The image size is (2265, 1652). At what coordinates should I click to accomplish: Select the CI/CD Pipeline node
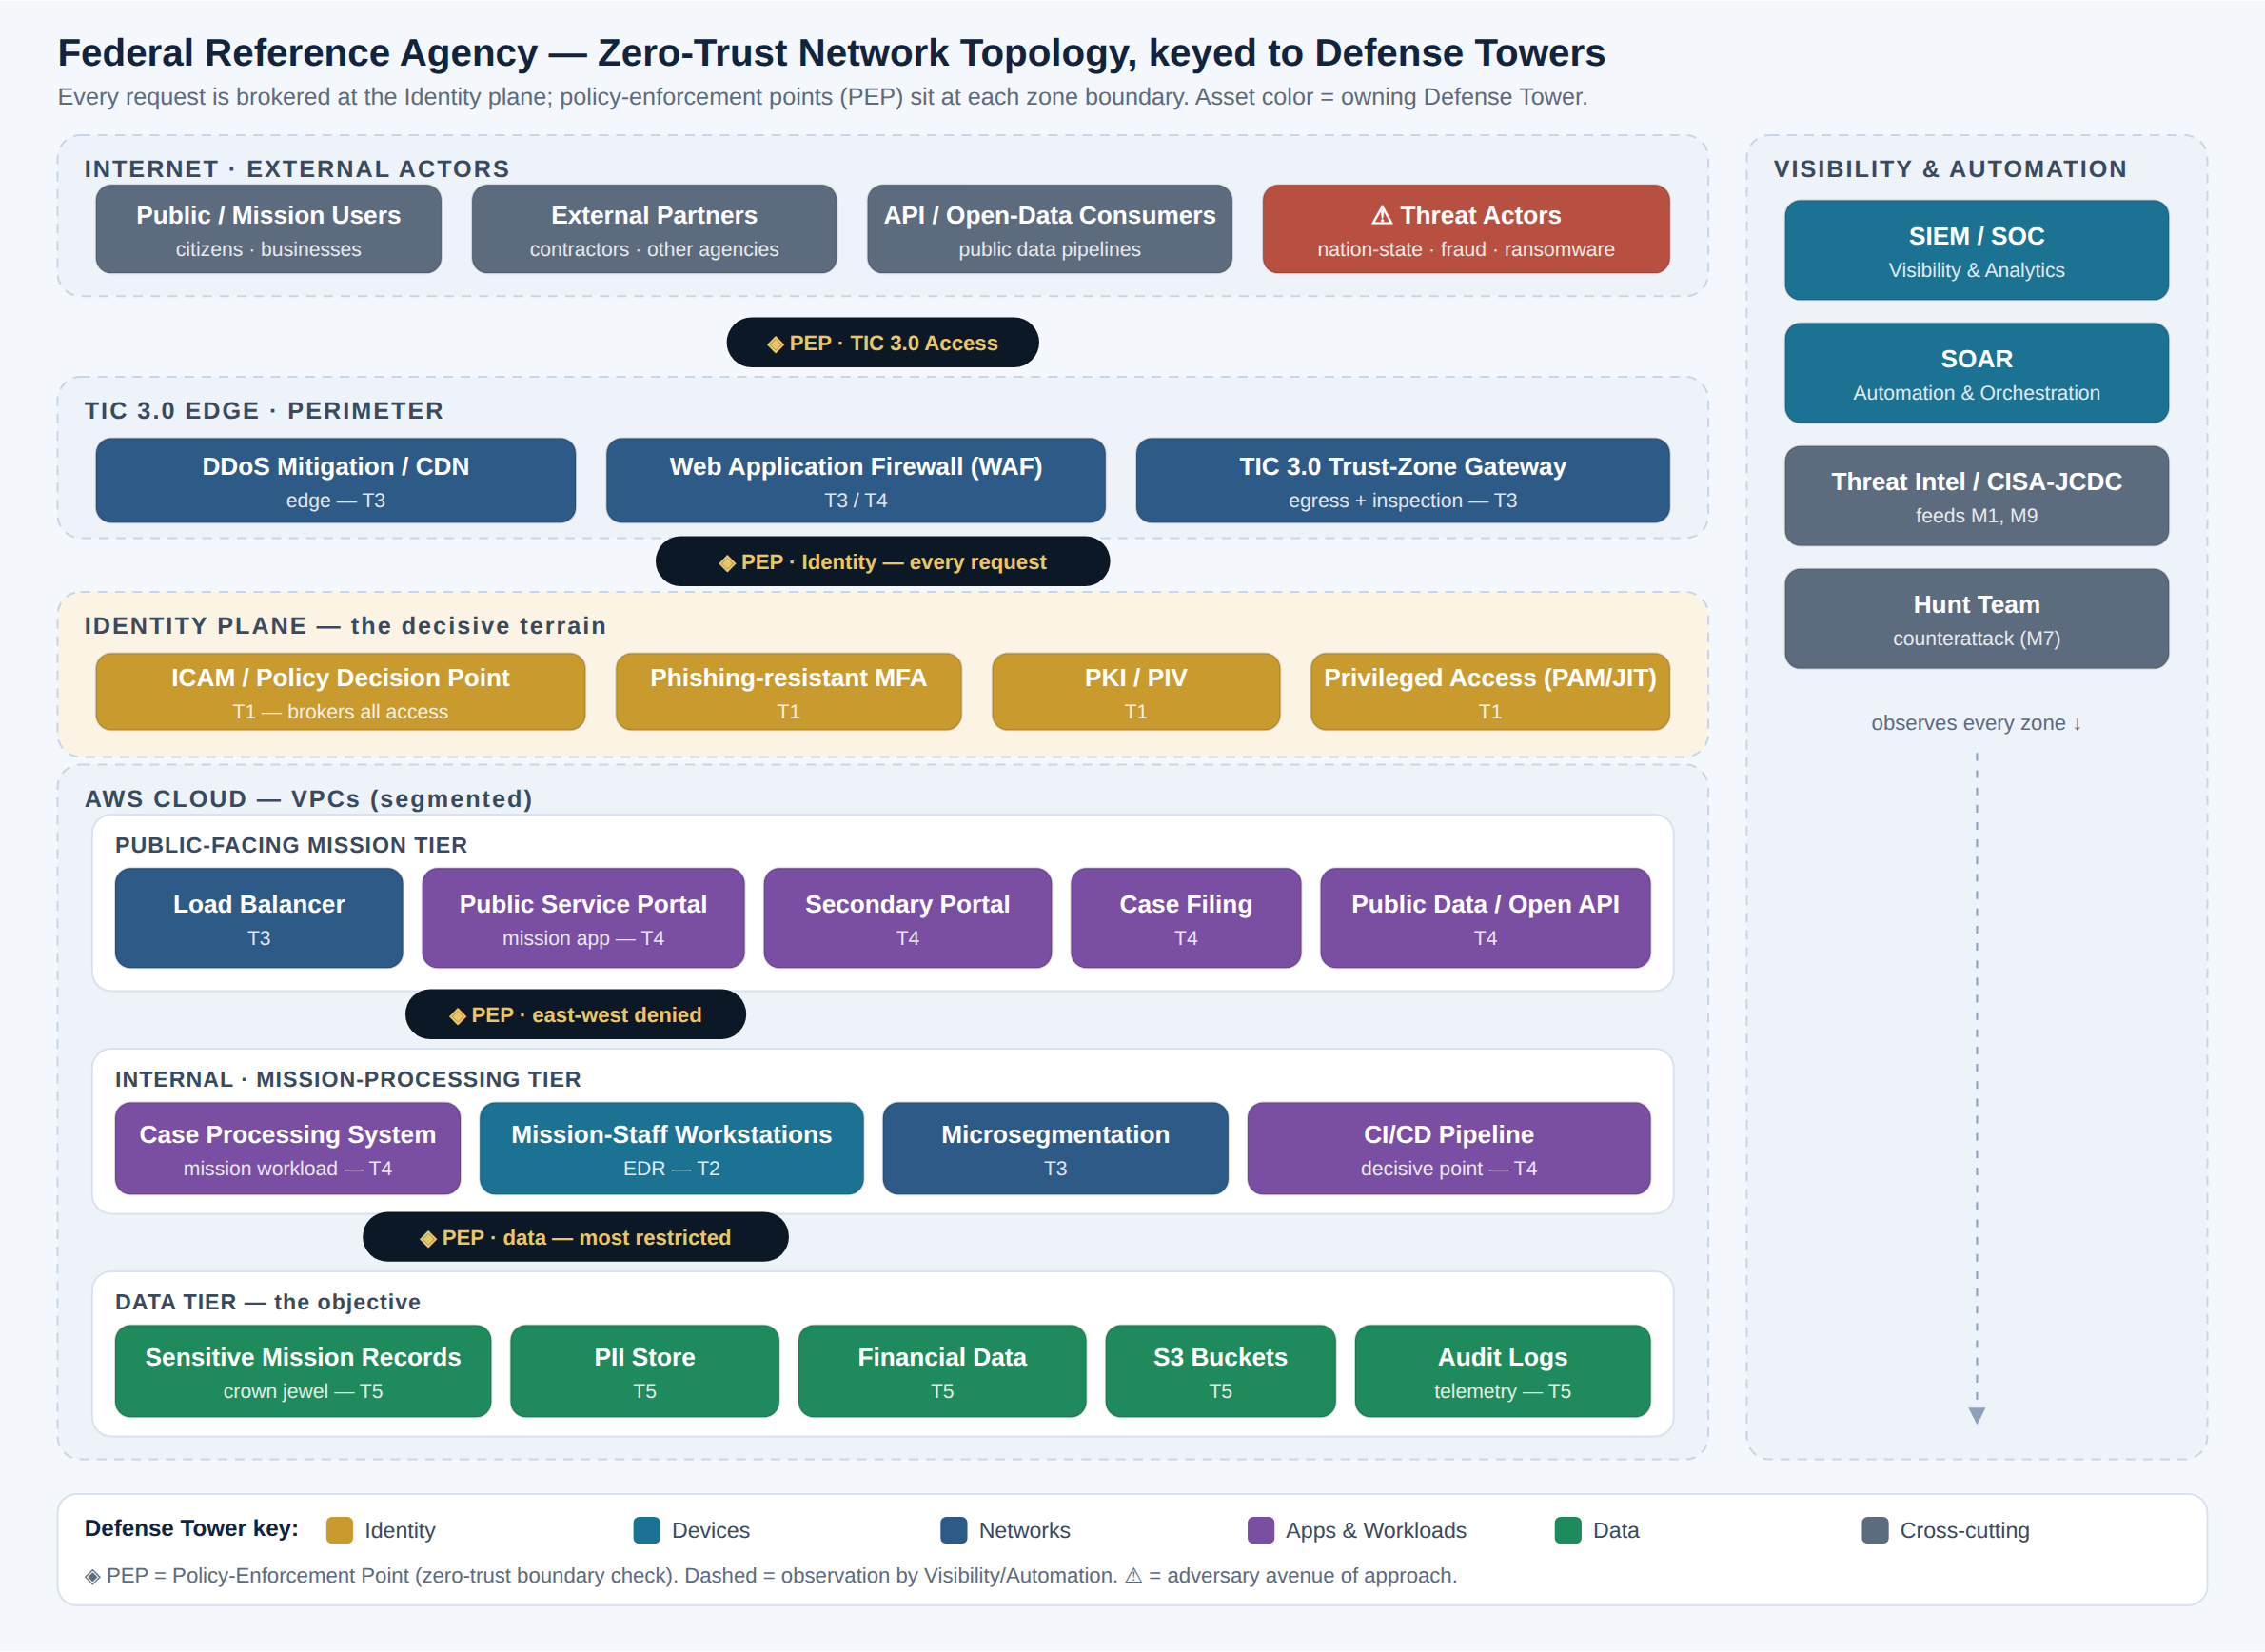(1449, 1148)
